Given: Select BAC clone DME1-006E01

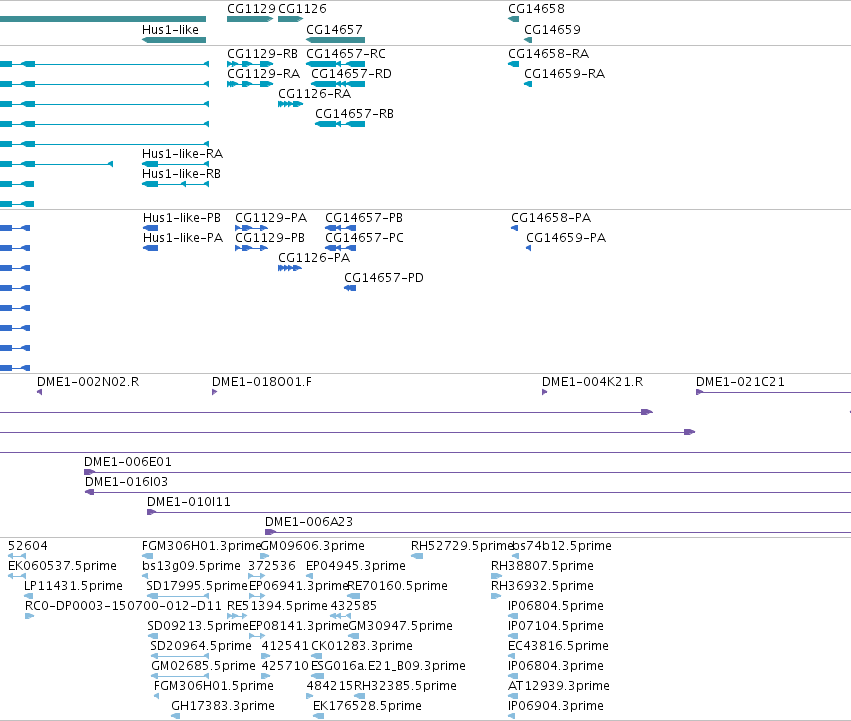Looking at the screenshot, I should (128, 462).
